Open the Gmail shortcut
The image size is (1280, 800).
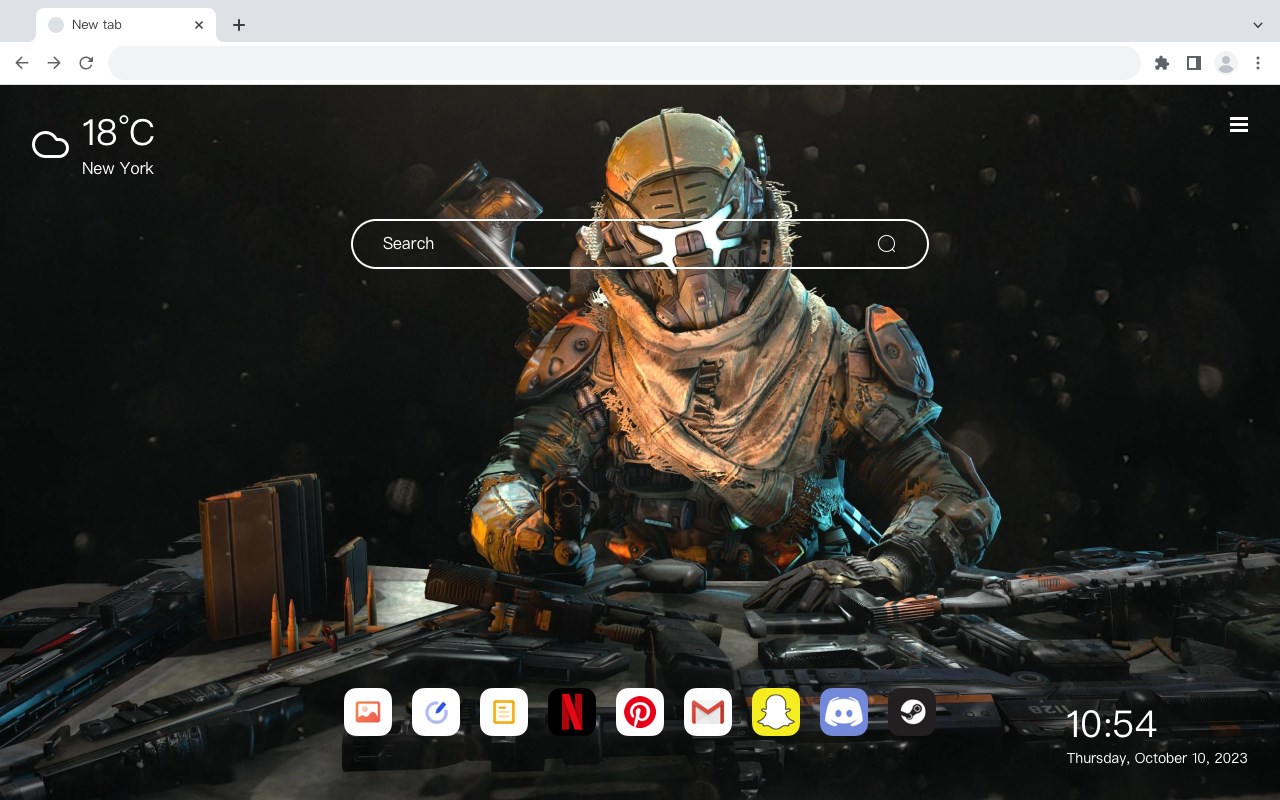(x=708, y=712)
